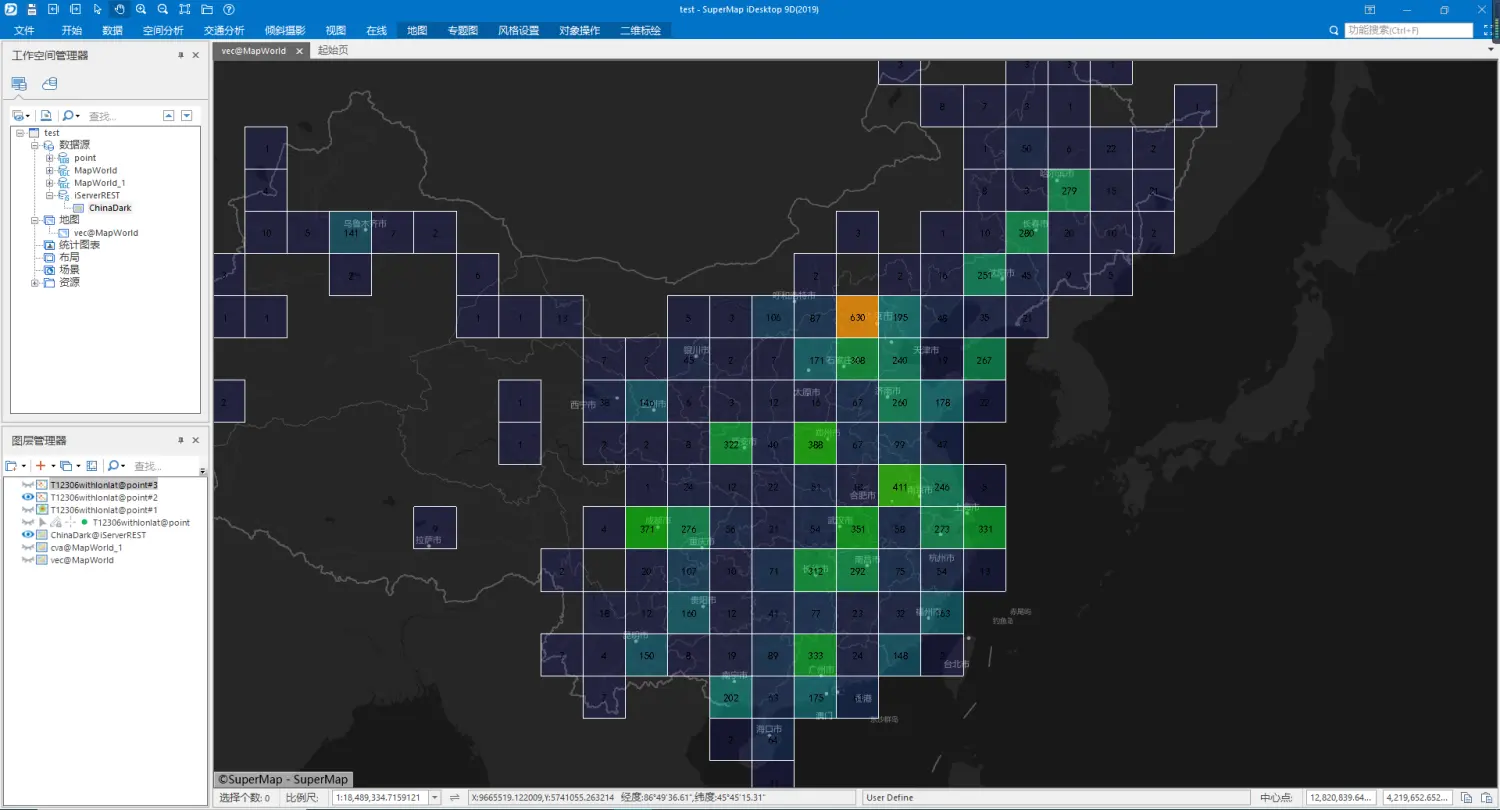Pin the 图层管理器 panel
The height and width of the screenshot is (810, 1500).
click(x=181, y=440)
